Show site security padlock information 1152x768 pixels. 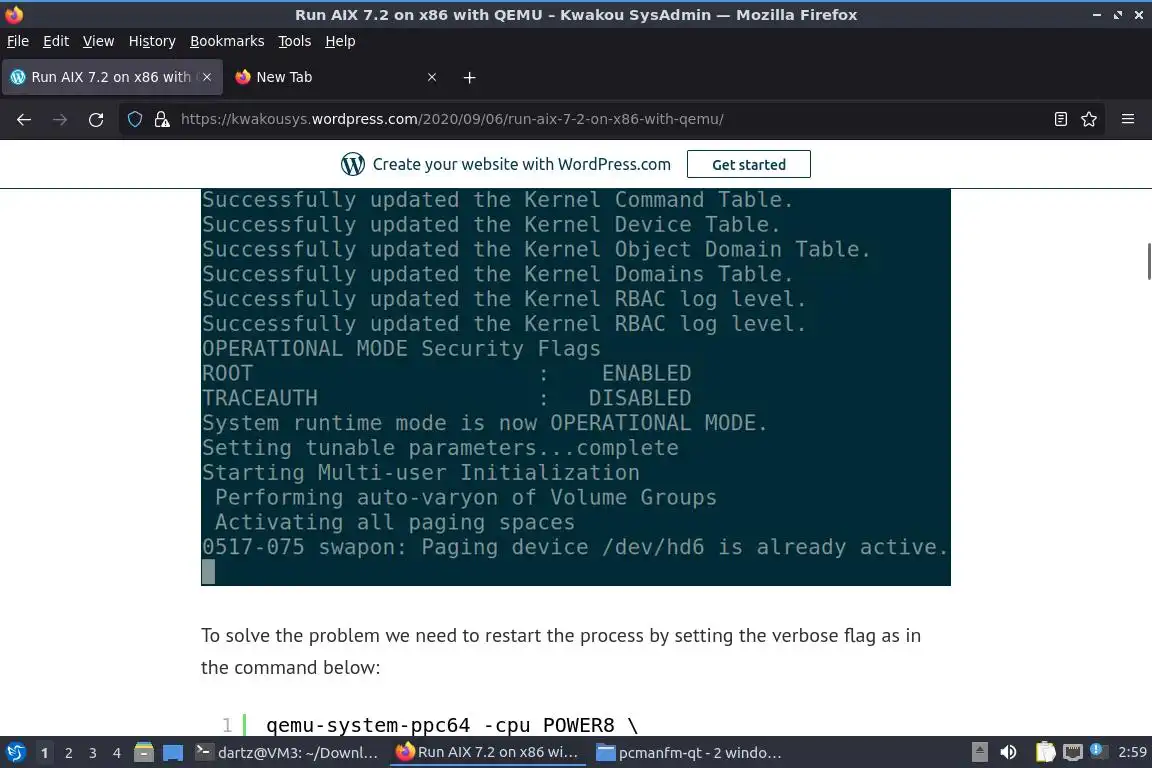[x=162, y=119]
